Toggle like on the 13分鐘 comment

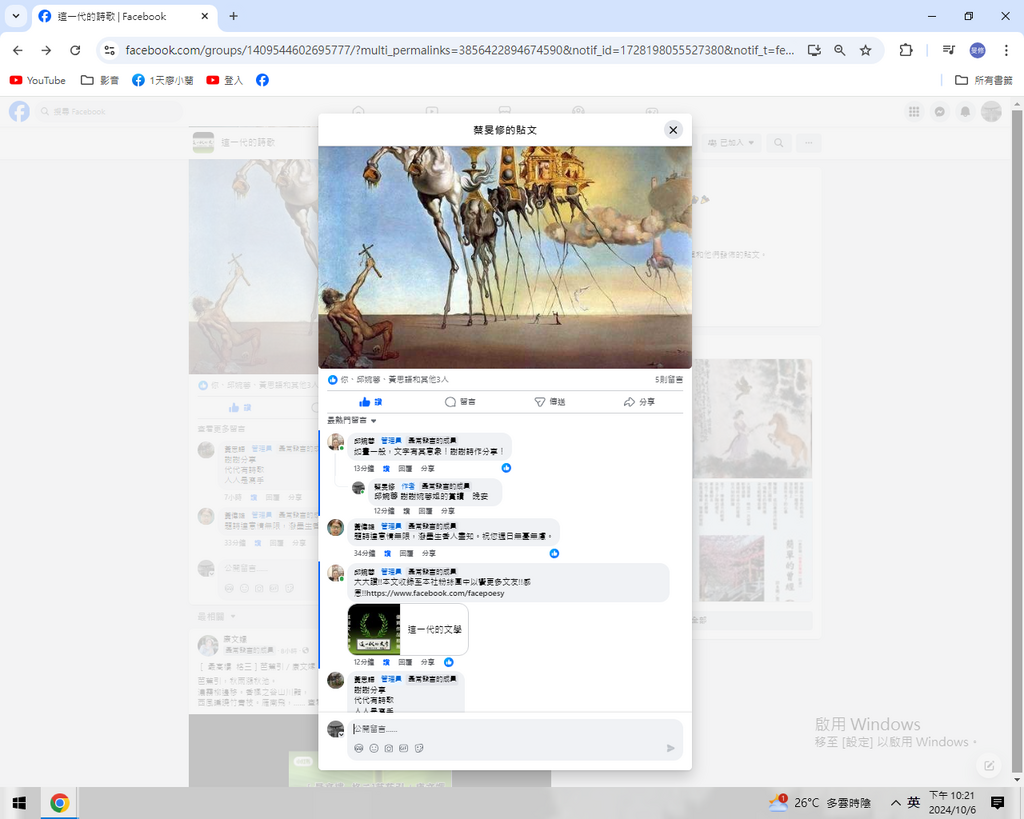386,468
